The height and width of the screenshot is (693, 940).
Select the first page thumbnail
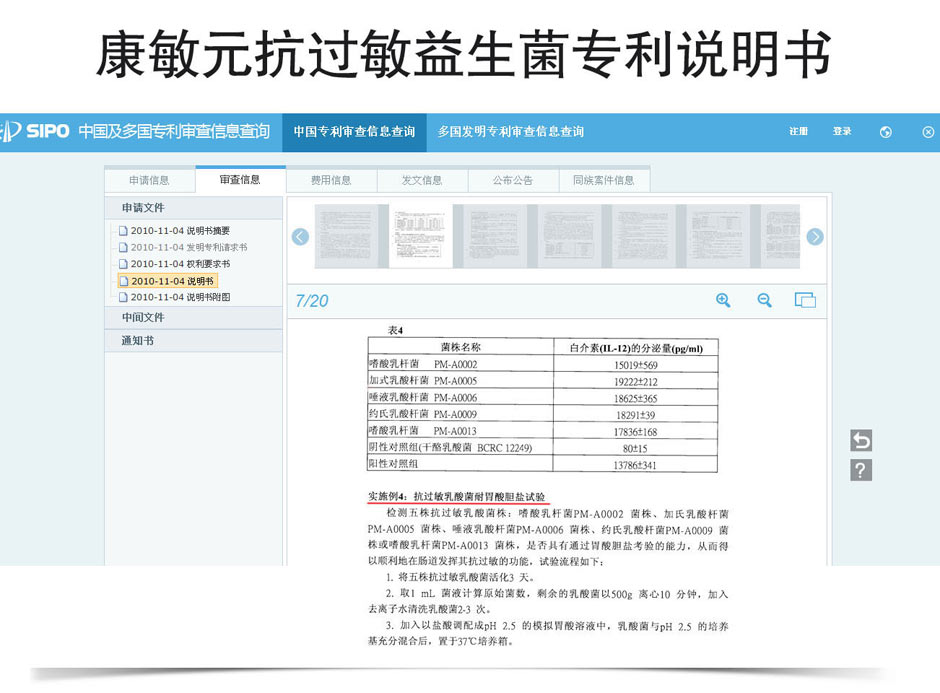point(347,236)
